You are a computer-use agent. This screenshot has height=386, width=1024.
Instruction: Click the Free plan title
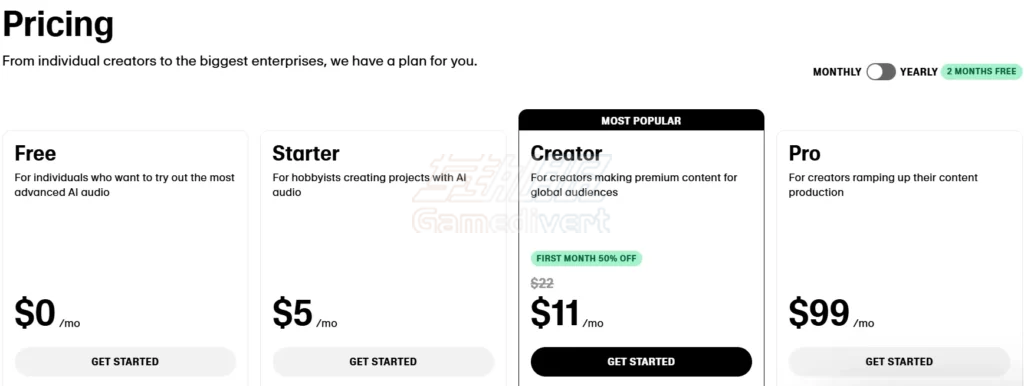click(35, 153)
